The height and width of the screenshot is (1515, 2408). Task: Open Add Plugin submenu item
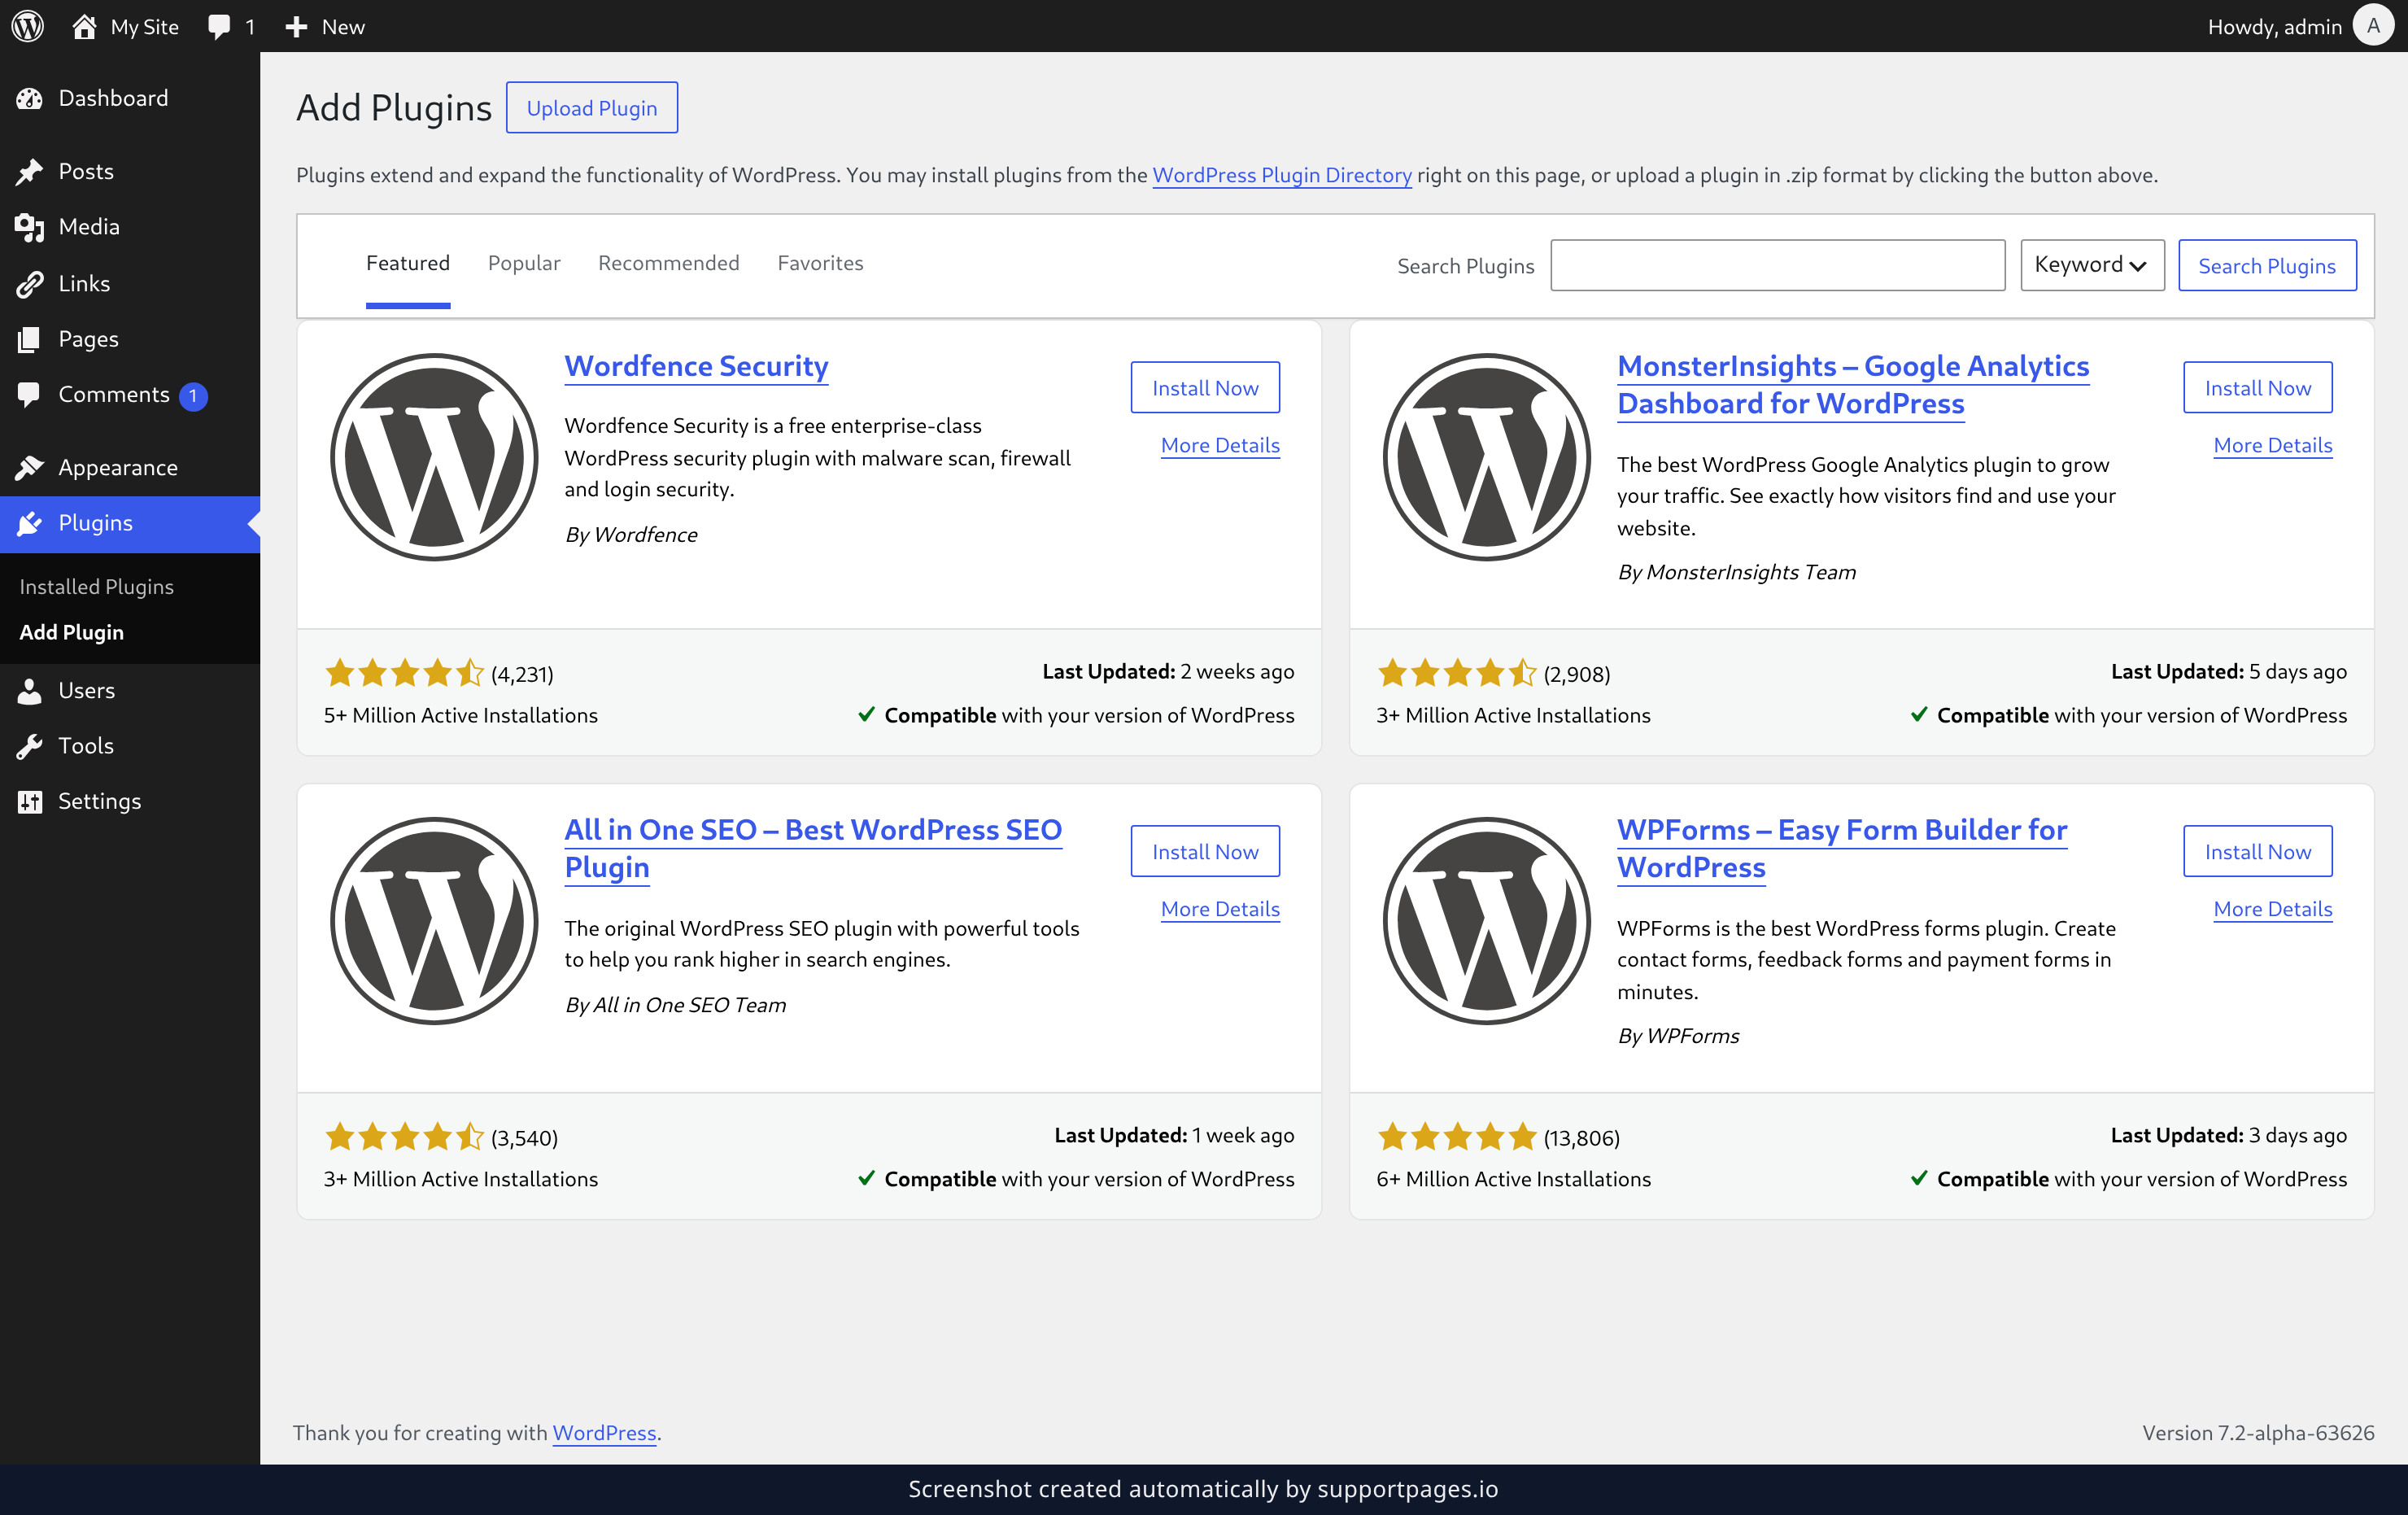pos(72,632)
